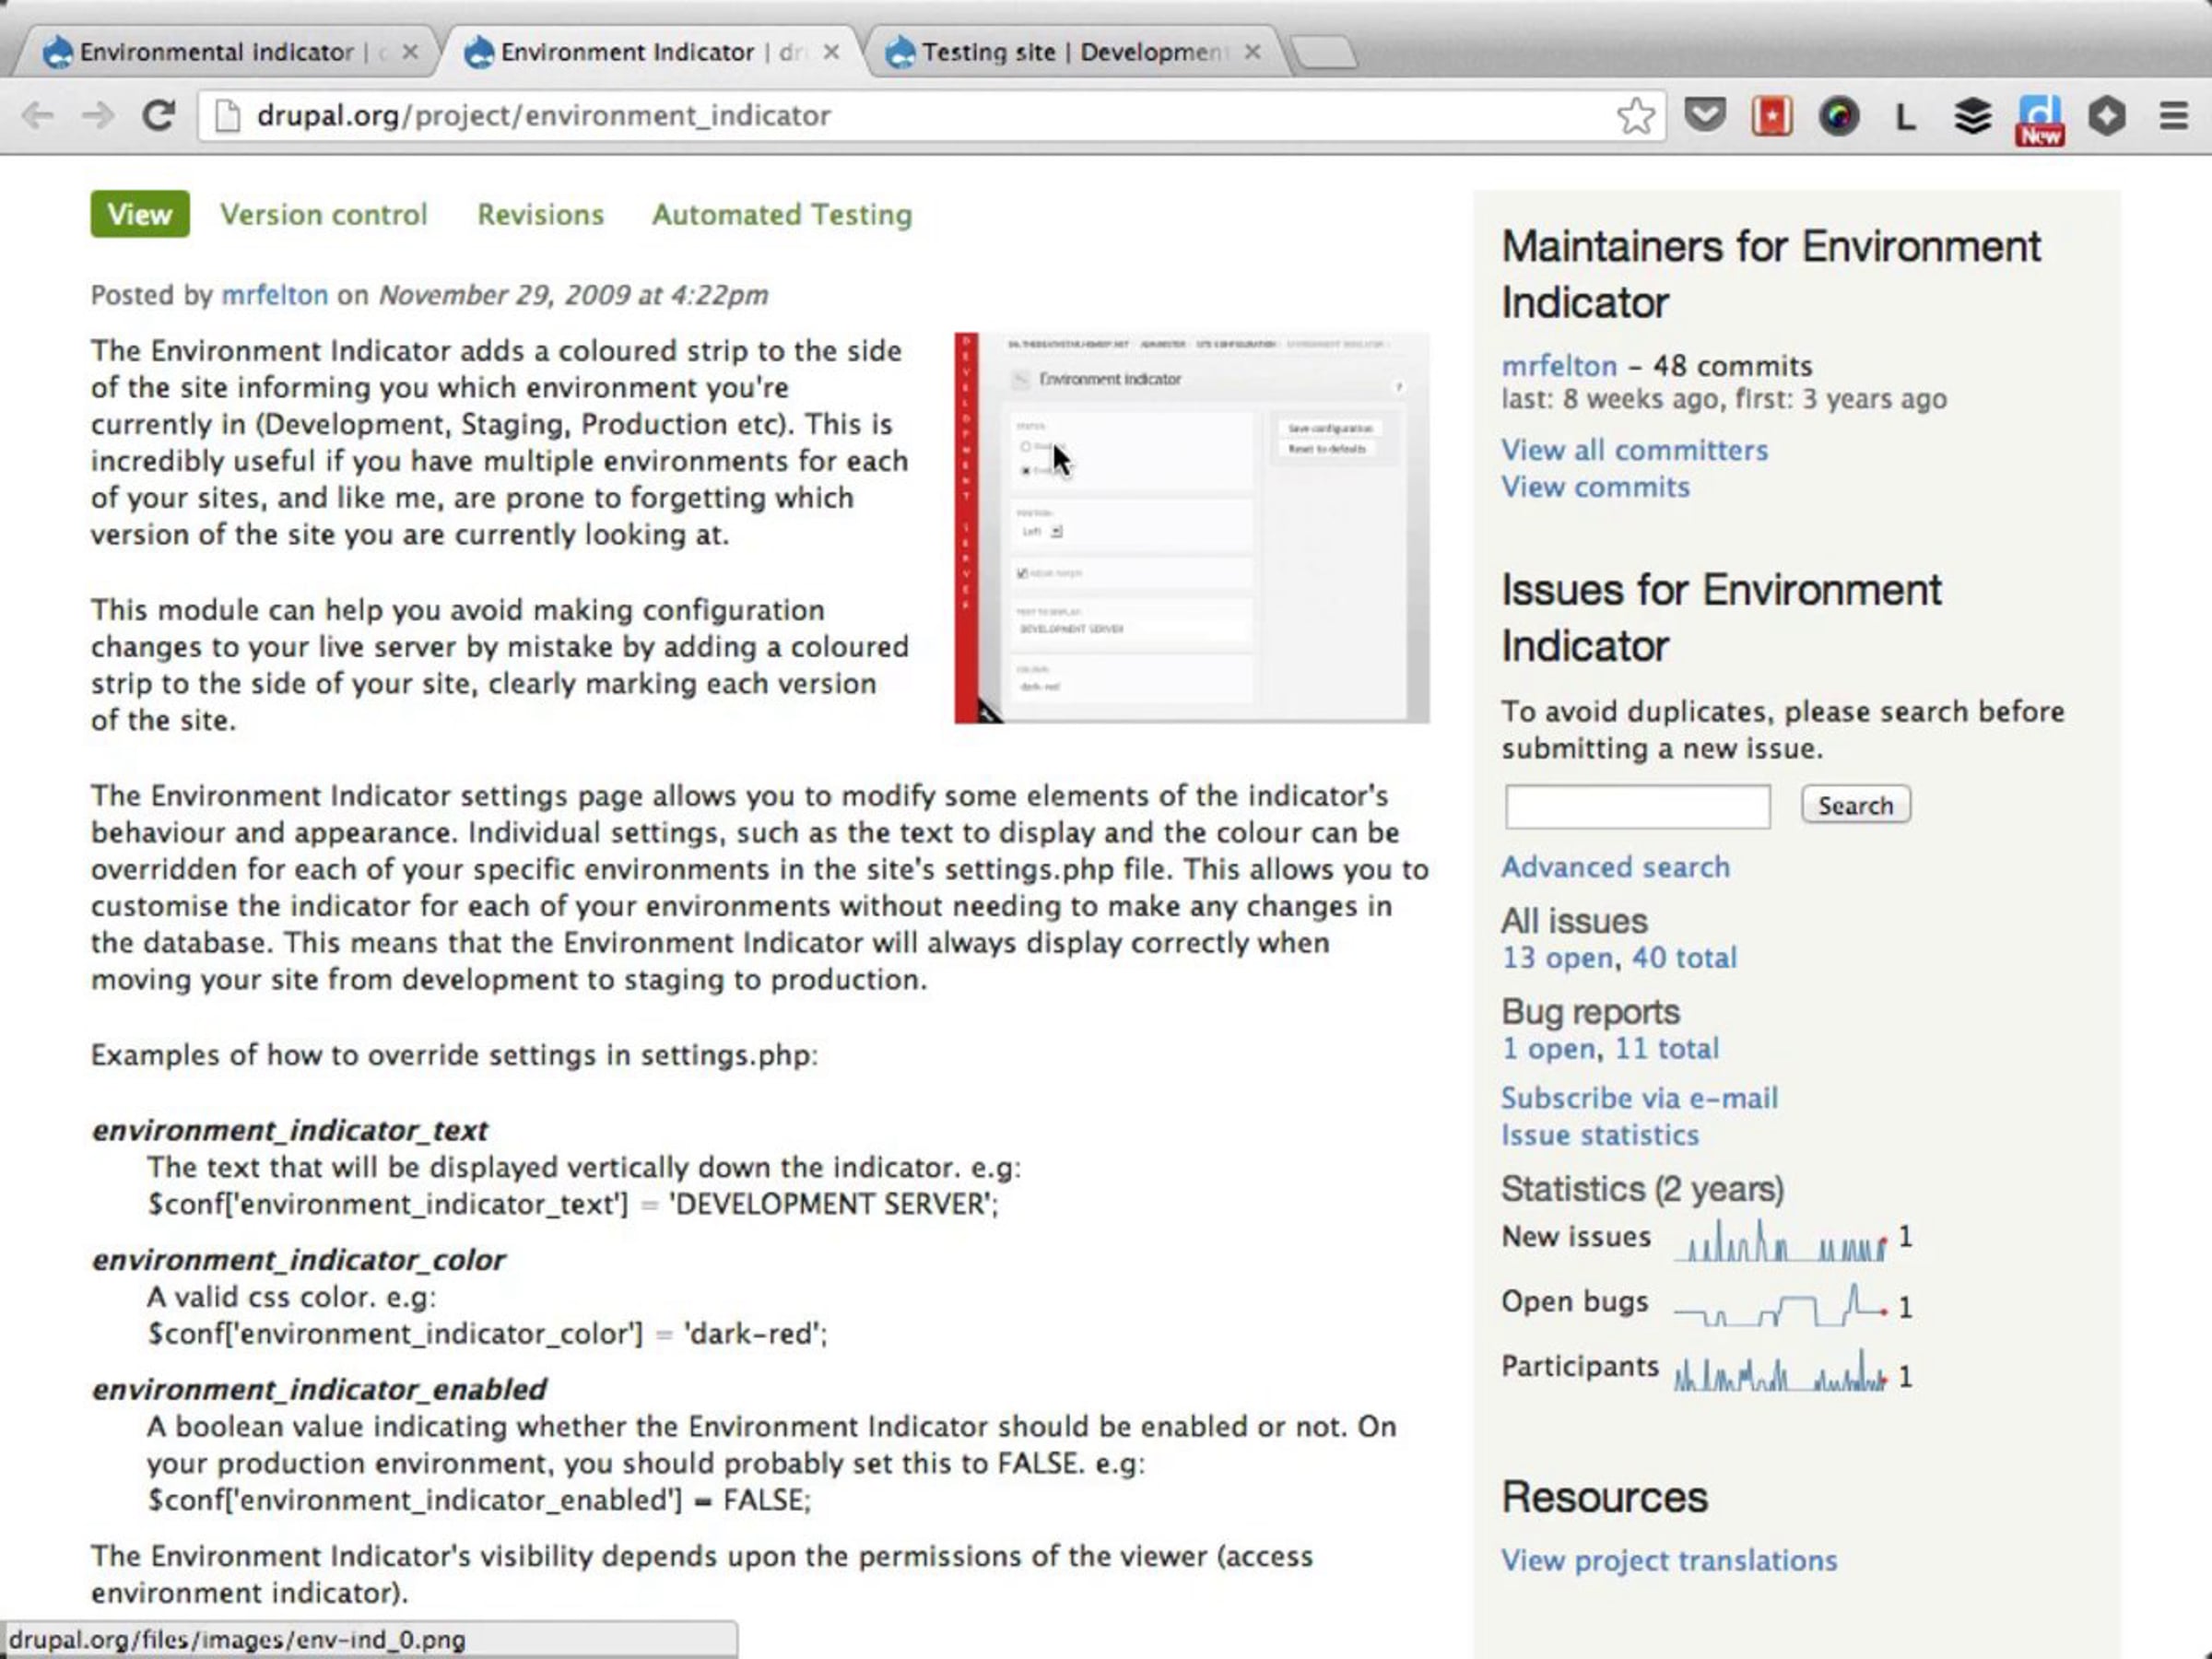Close the Testing site tab
2212x1659 pixels.
(x=1252, y=52)
